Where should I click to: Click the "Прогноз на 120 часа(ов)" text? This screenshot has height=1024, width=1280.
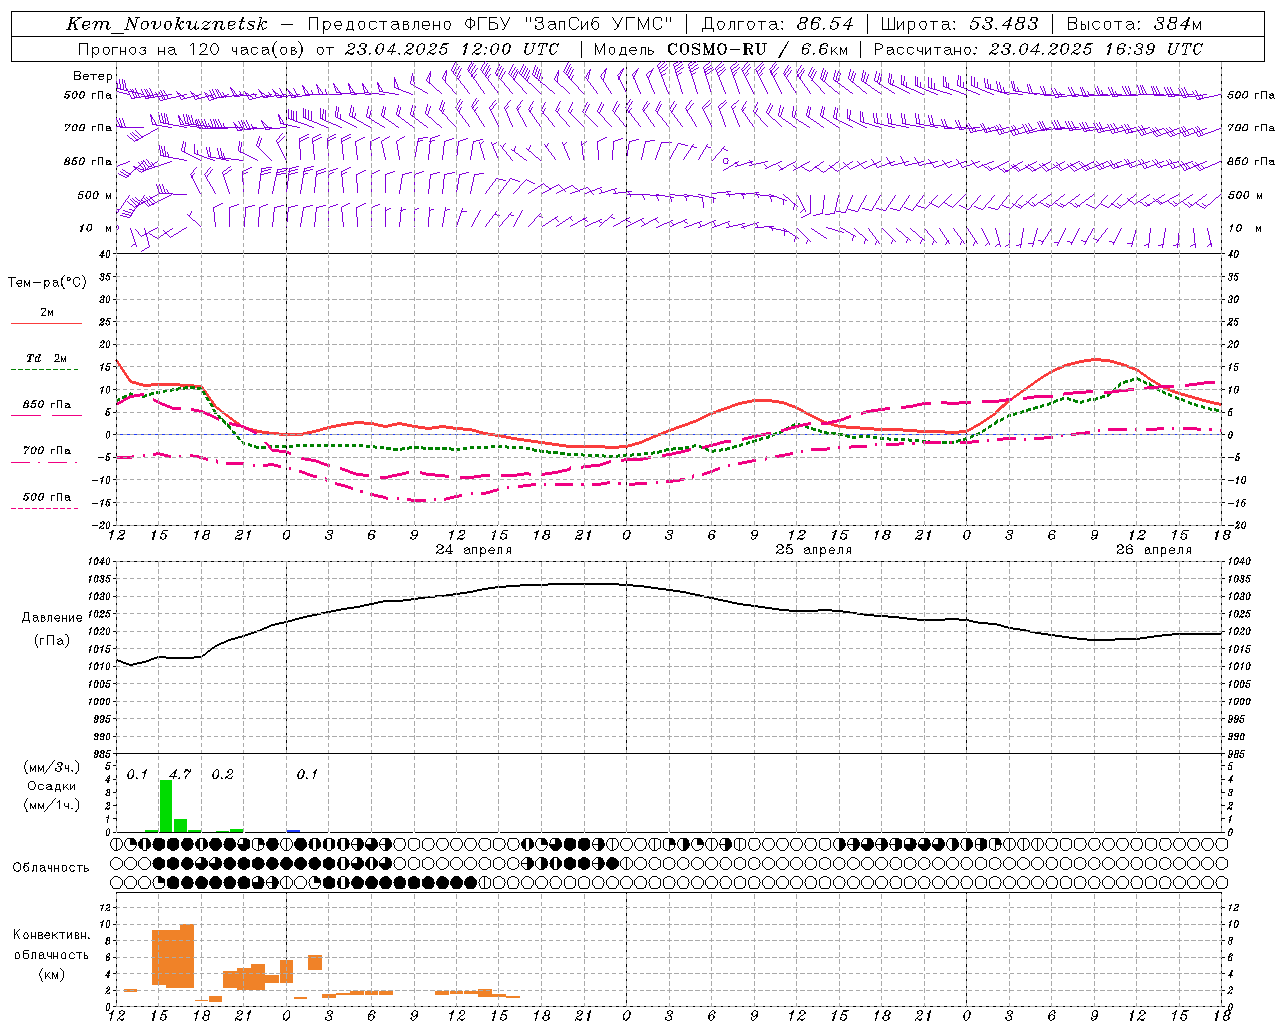click(x=192, y=49)
